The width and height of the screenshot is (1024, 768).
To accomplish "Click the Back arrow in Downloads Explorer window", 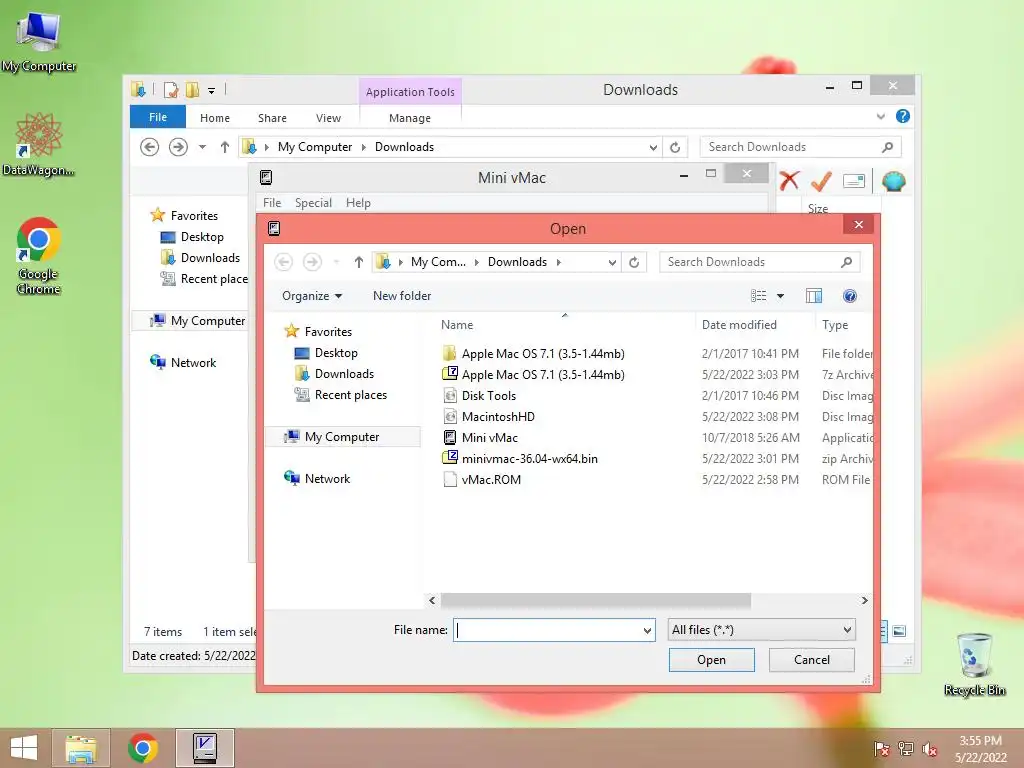I will (150, 147).
